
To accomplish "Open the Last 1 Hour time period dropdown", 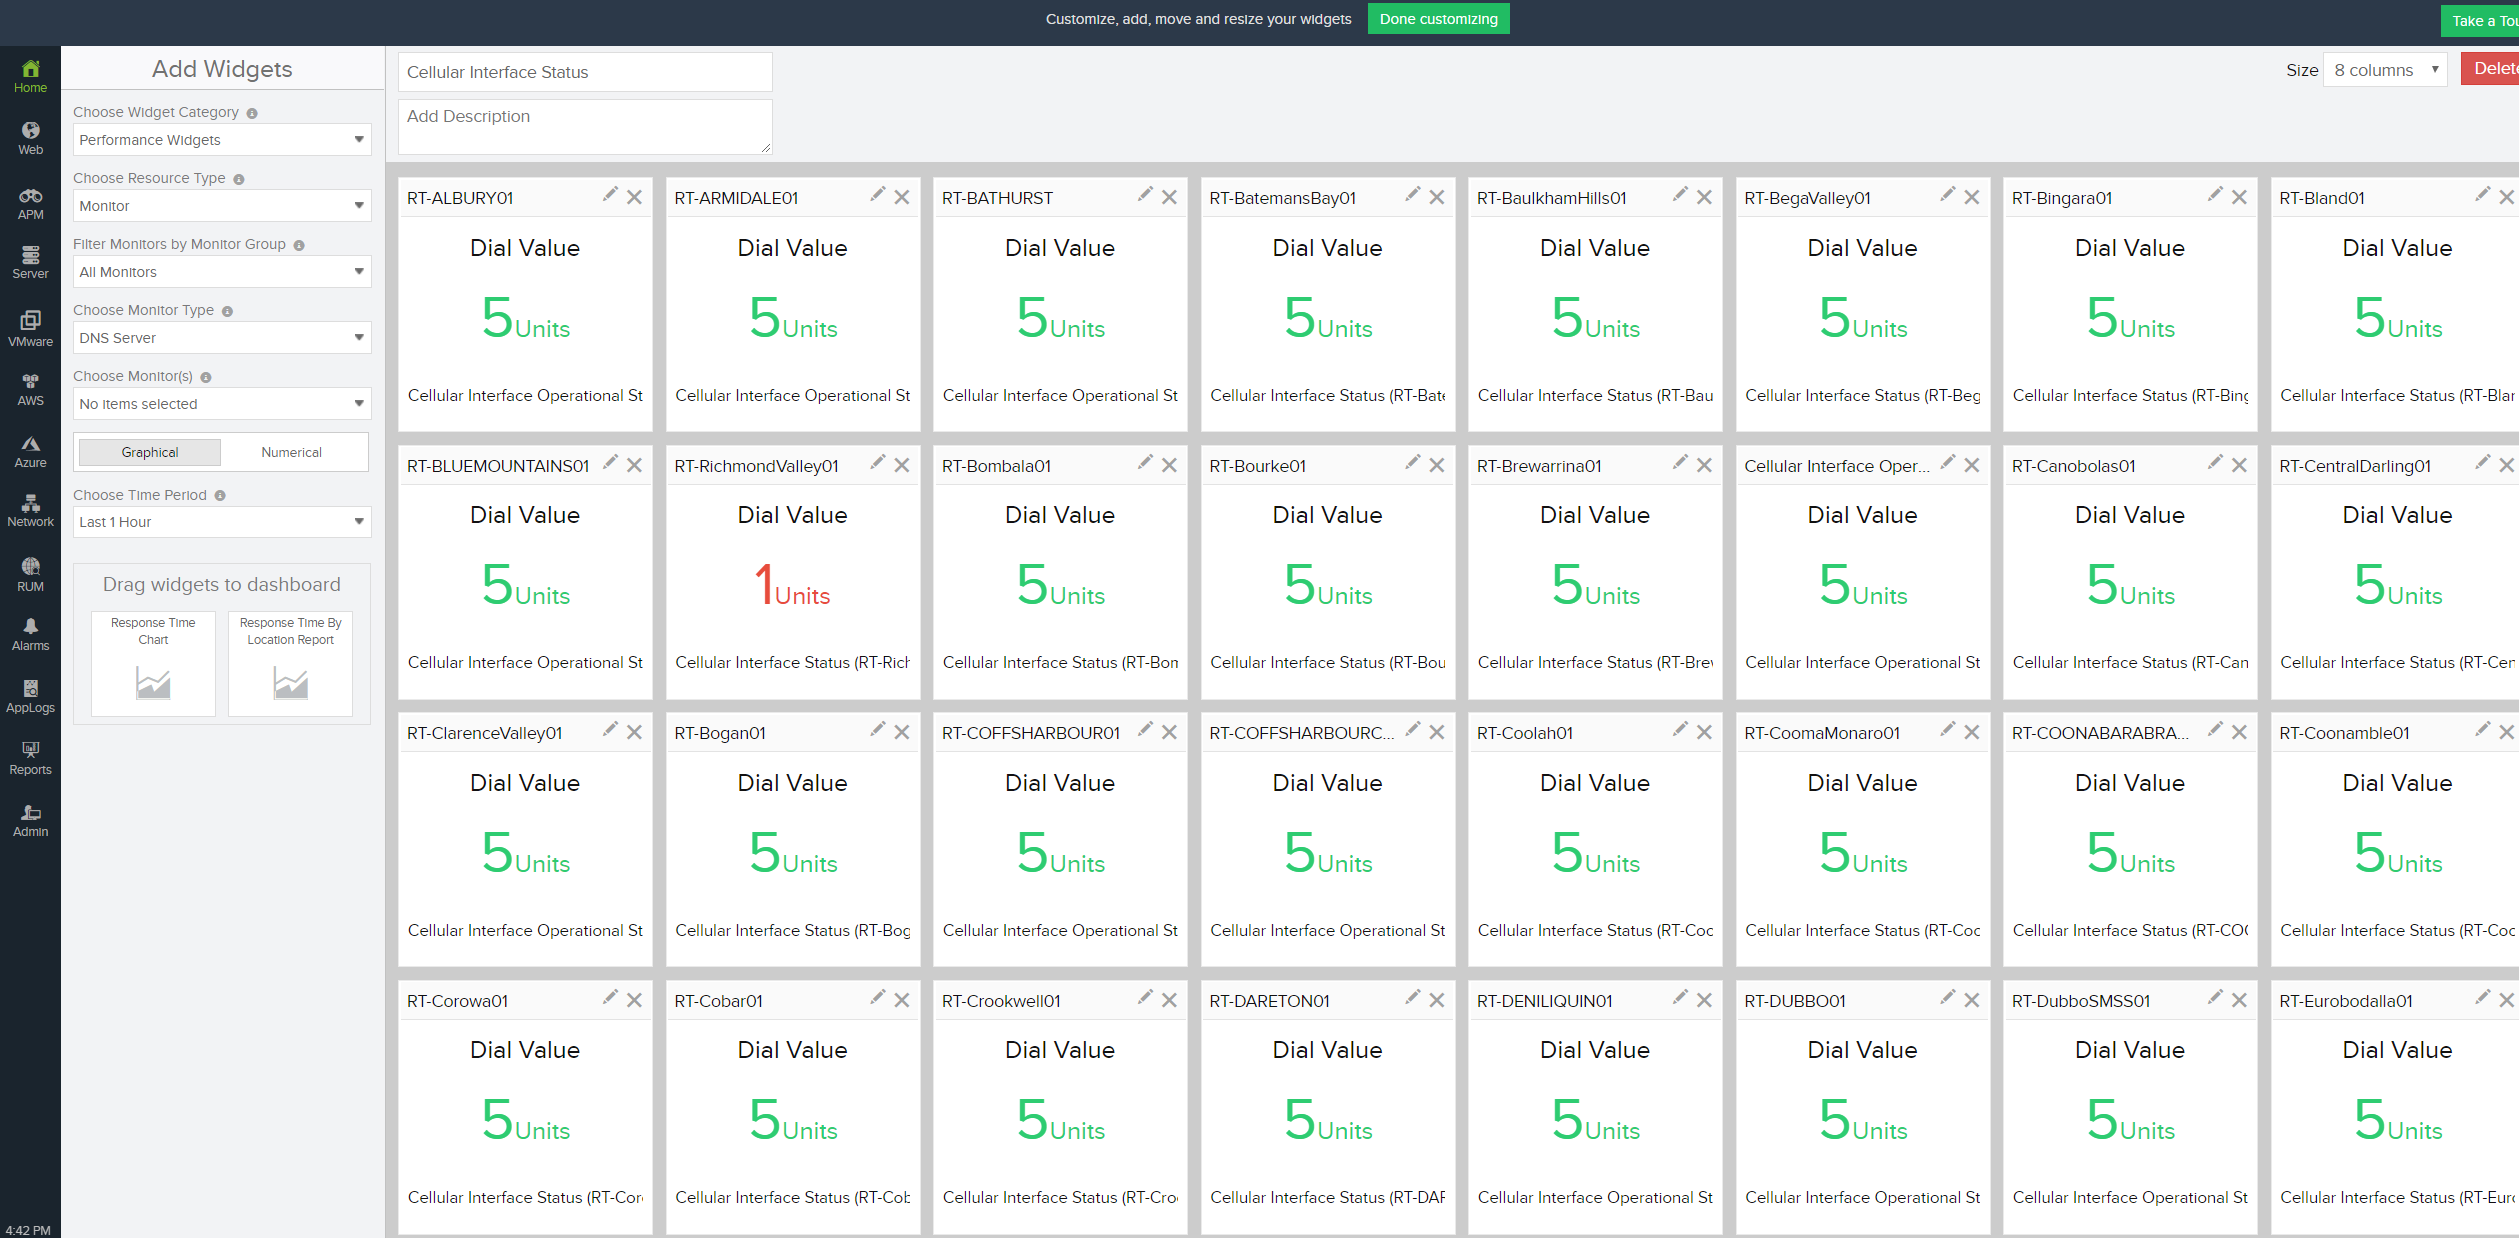I will click(x=221, y=522).
